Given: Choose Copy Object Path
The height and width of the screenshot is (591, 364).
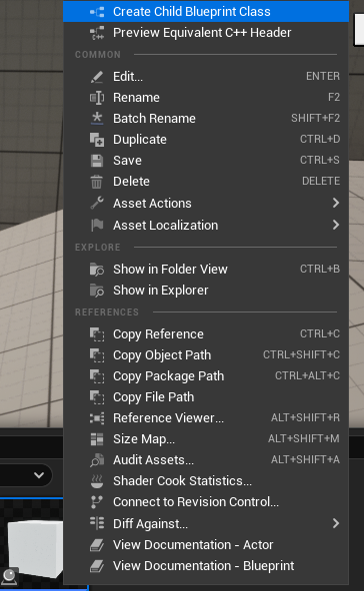Looking at the screenshot, I should click(206, 355).
